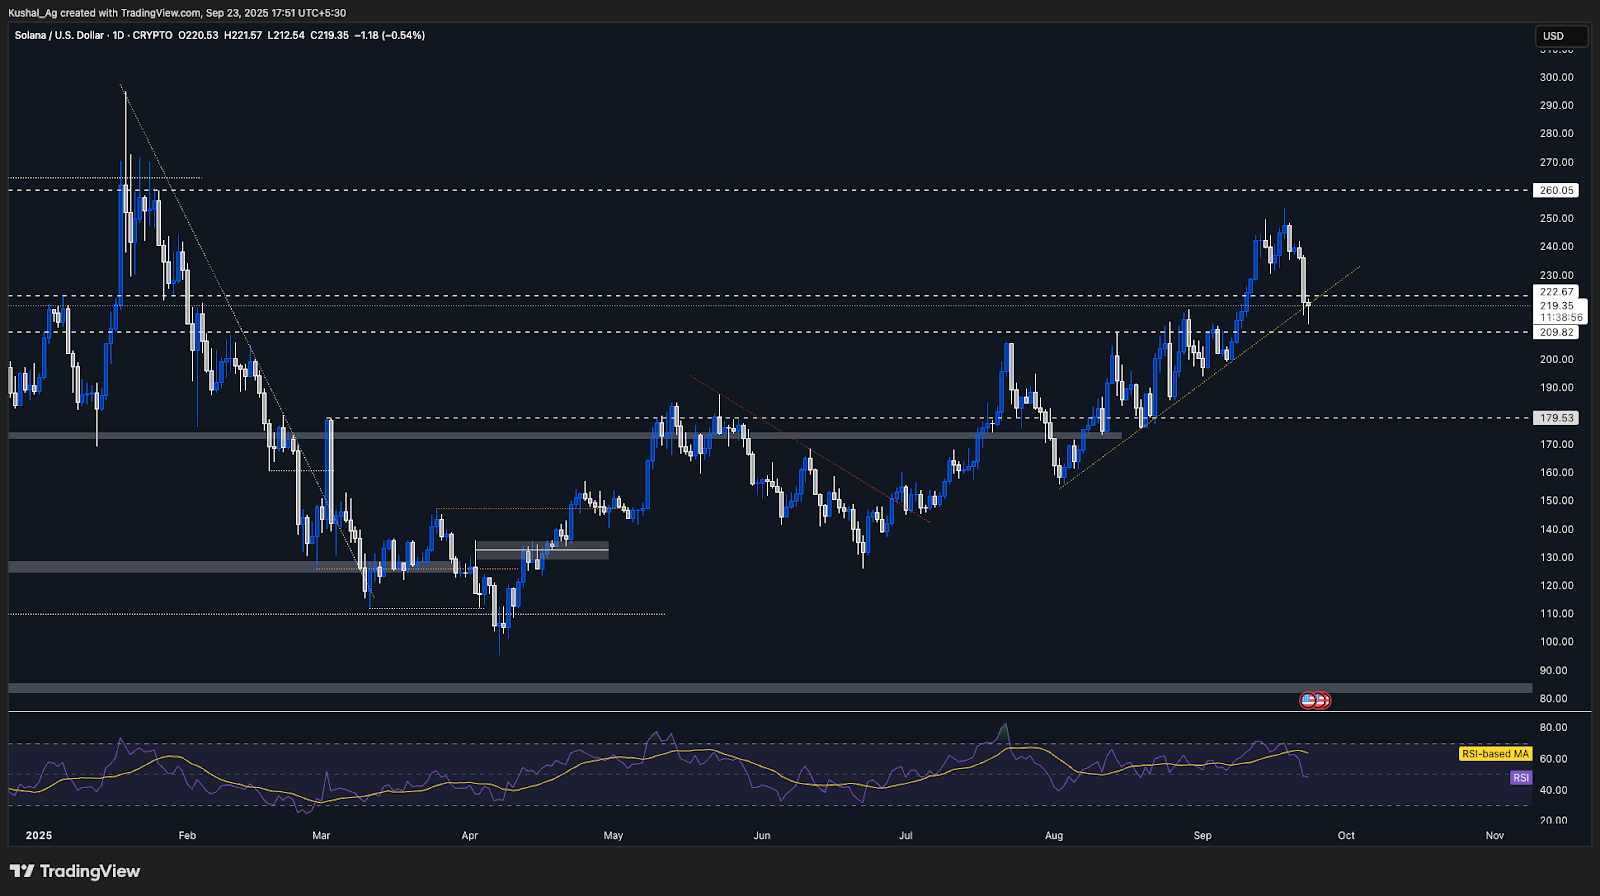Click the May label on the time axis
1600x896 pixels.
pyautogui.click(x=613, y=835)
